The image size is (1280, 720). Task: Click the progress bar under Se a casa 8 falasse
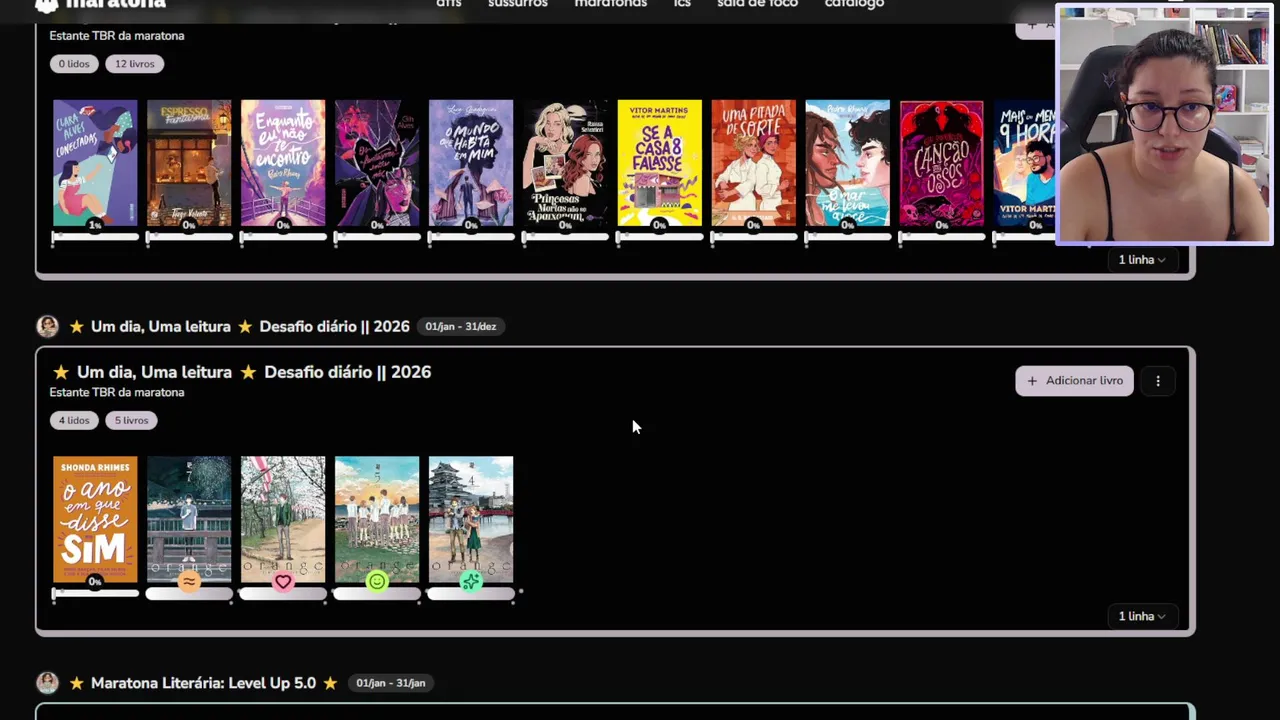coord(659,237)
